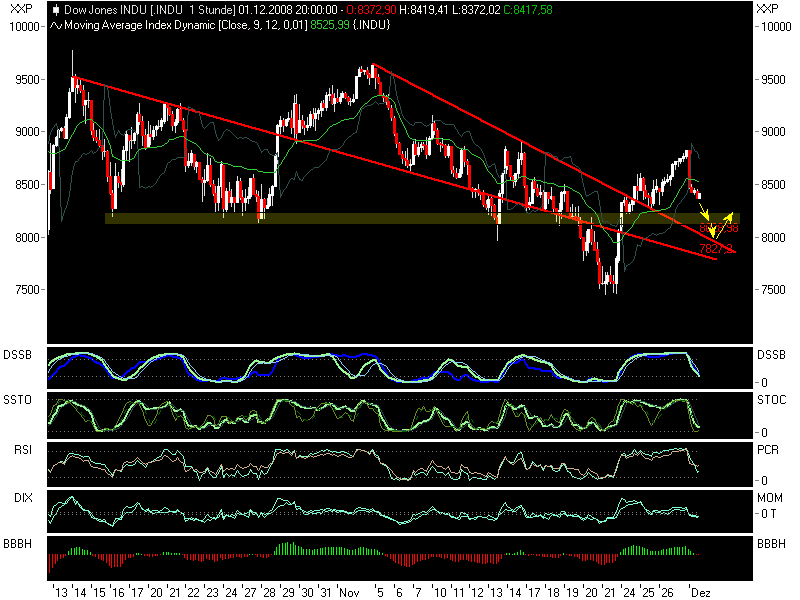
Task: Click the high value H:8419,41
Action: tap(424, 10)
